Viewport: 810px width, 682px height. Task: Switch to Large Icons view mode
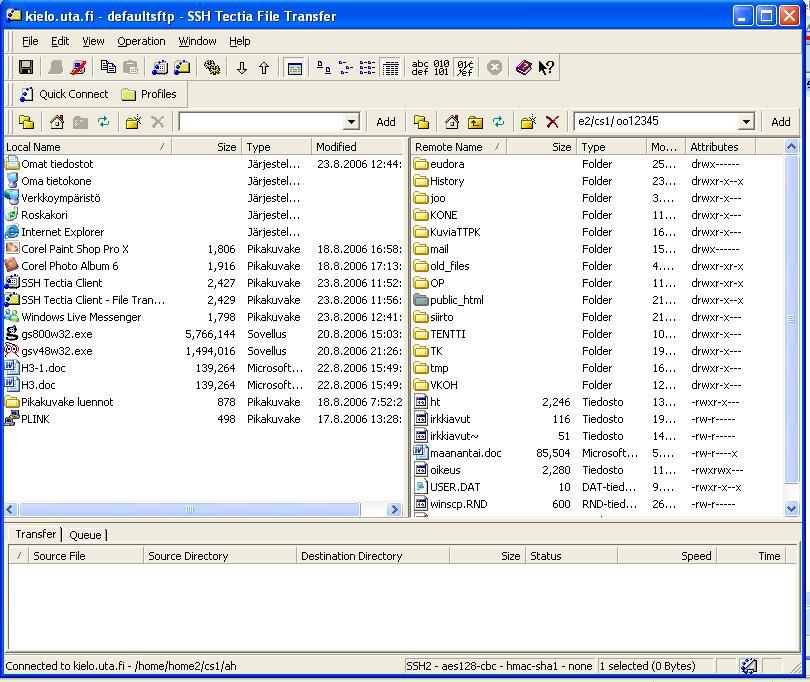click(x=324, y=68)
